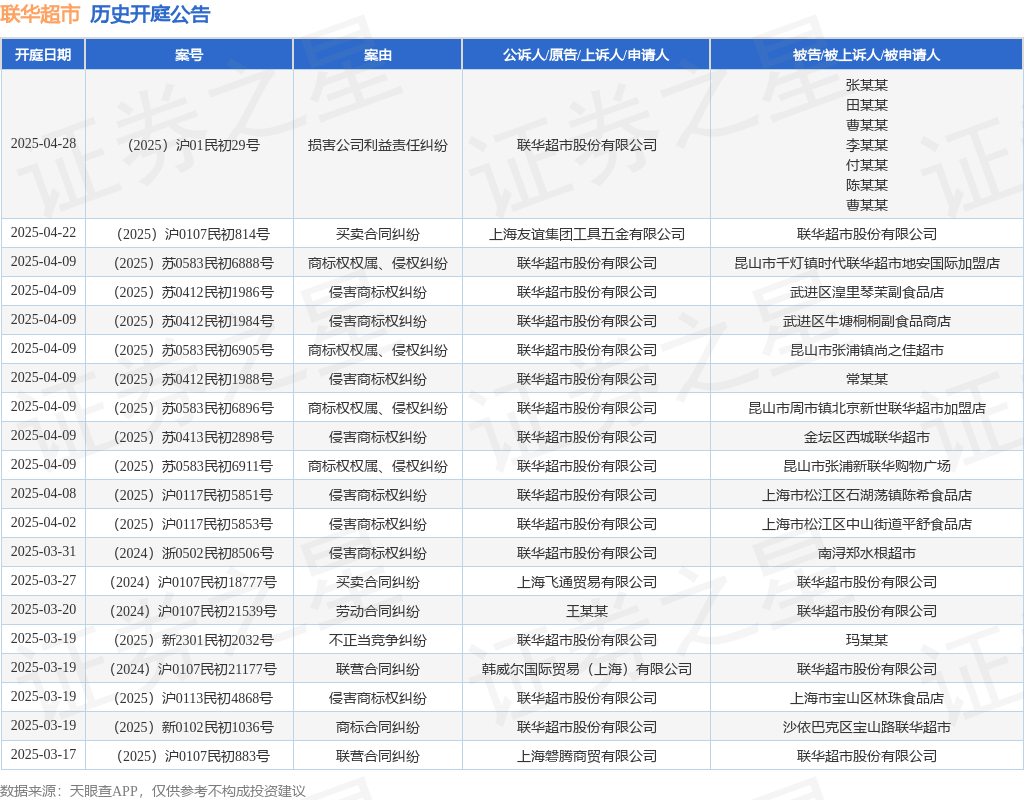This screenshot has height=800, width=1024.
Task: Select the 开庭日期 column header
Action: click(43, 55)
